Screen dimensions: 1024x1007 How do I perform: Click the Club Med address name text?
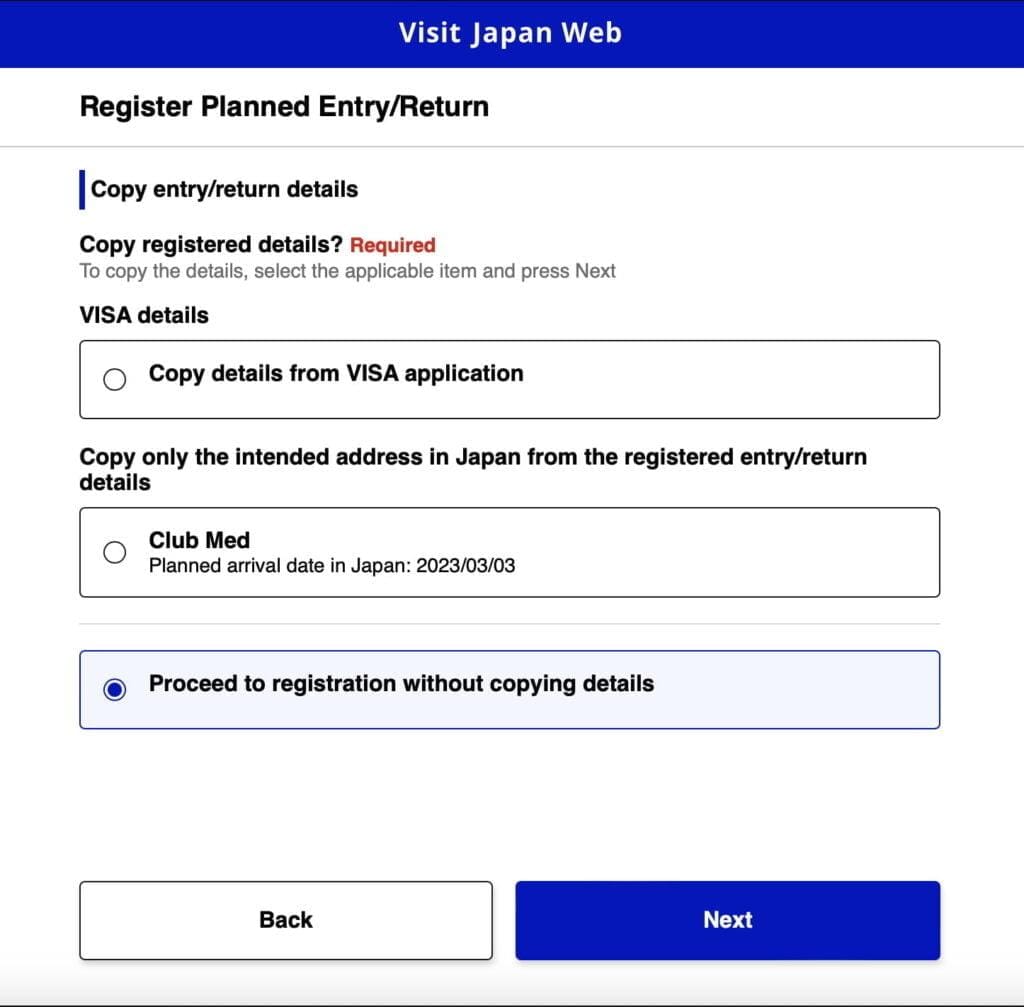(x=199, y=540)
